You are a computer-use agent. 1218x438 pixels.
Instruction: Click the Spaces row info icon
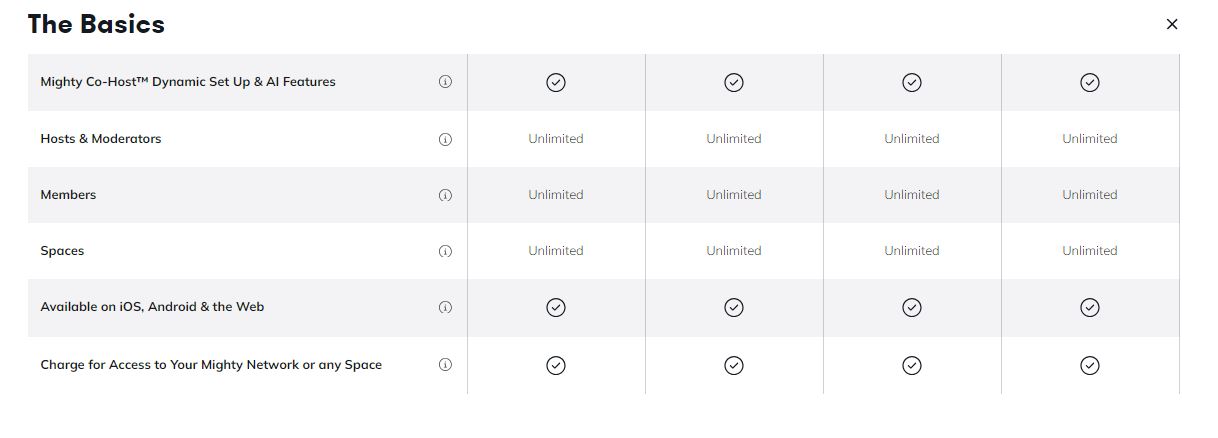446,251
